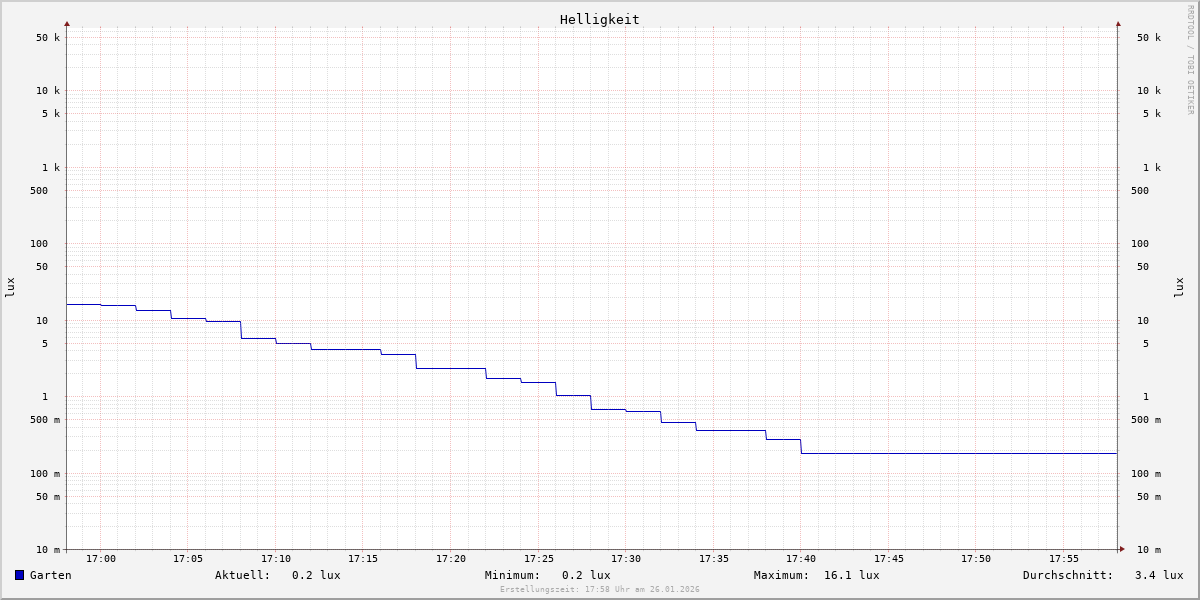
Task: Click the chart title "Helligkeit"
Action: tap(600, 19)
